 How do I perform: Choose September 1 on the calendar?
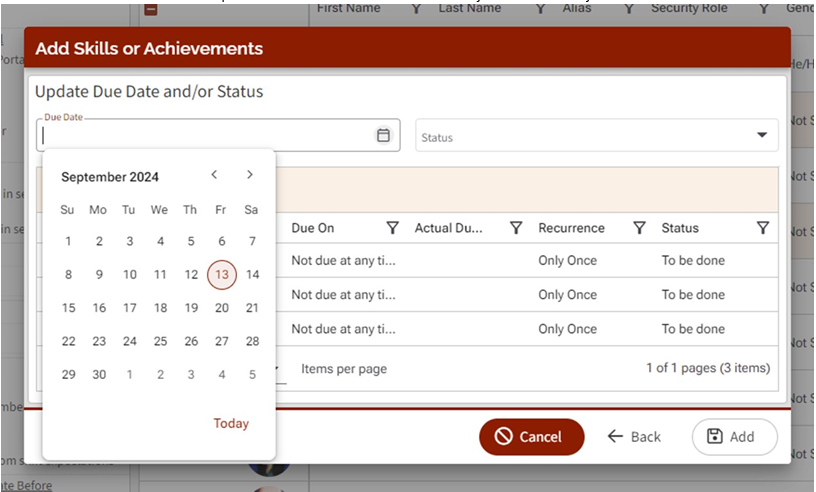tap(68, 241)
